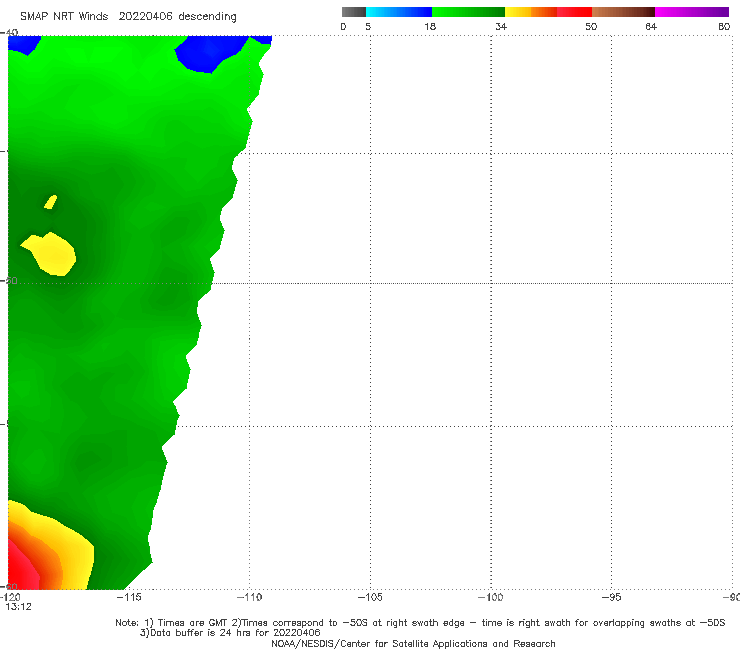Screen dimensions: 740x650
Task: Click the red high-wind area at bottom left
Action: click(x=22, y=569)
